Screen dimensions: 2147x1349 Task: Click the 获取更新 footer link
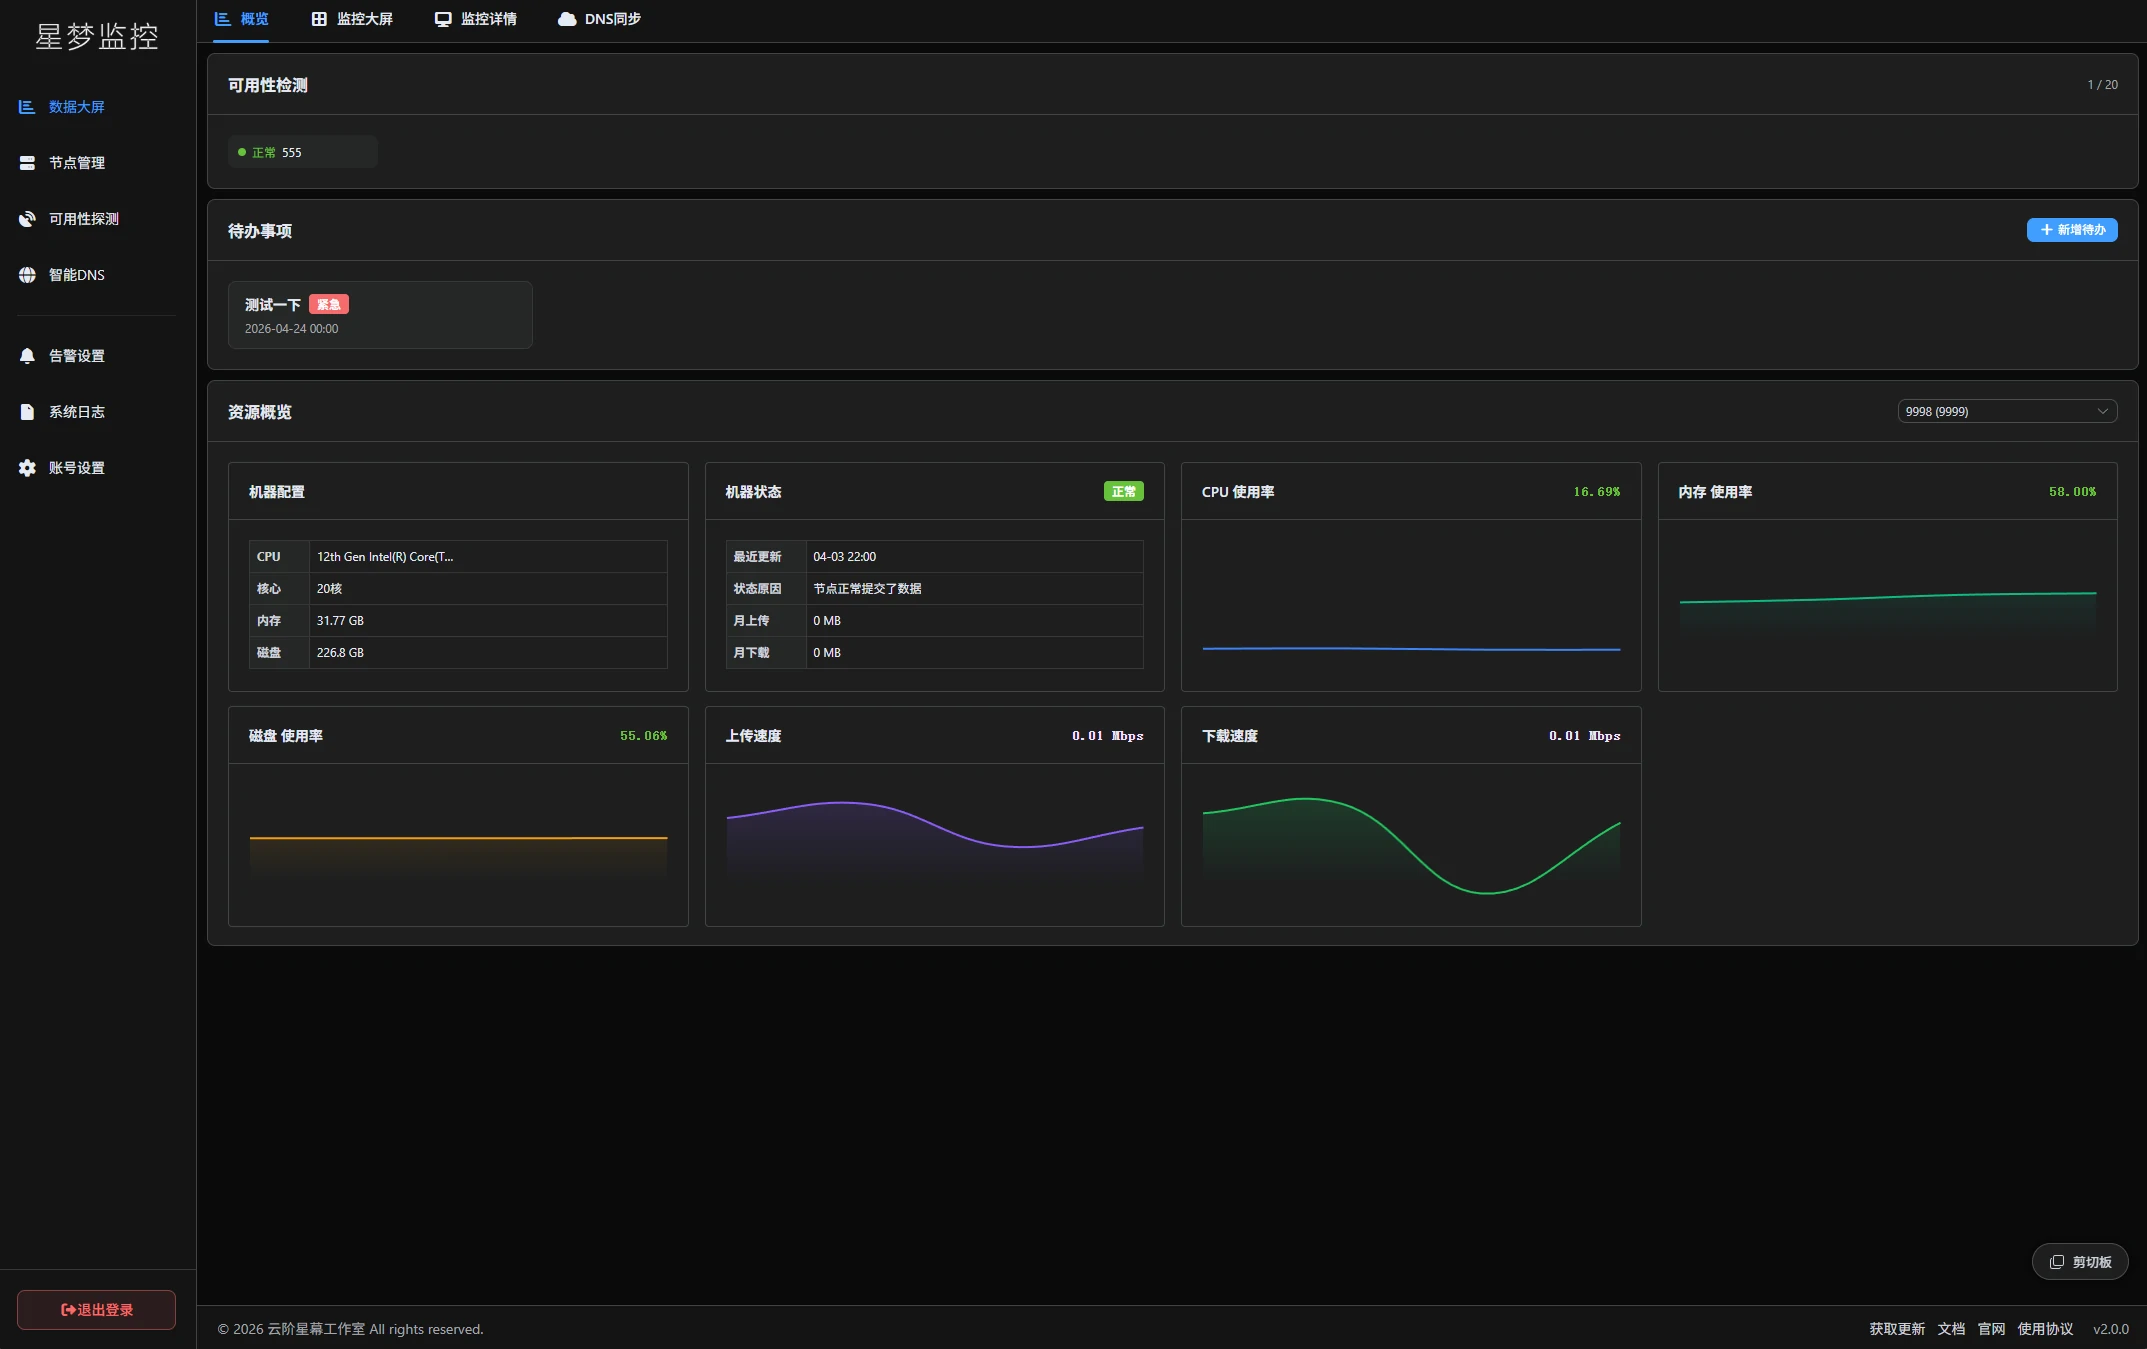coord(1897,1329)
